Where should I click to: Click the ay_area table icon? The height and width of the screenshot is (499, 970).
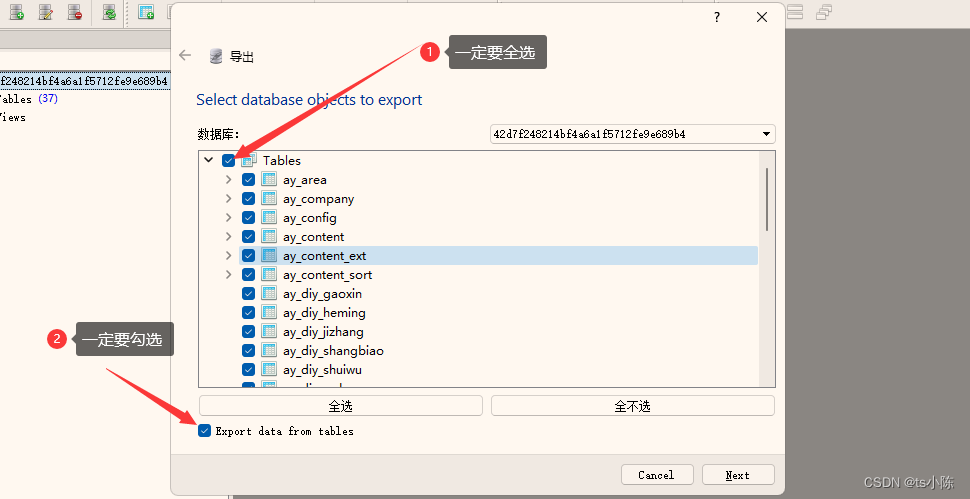tap(268, 180)
